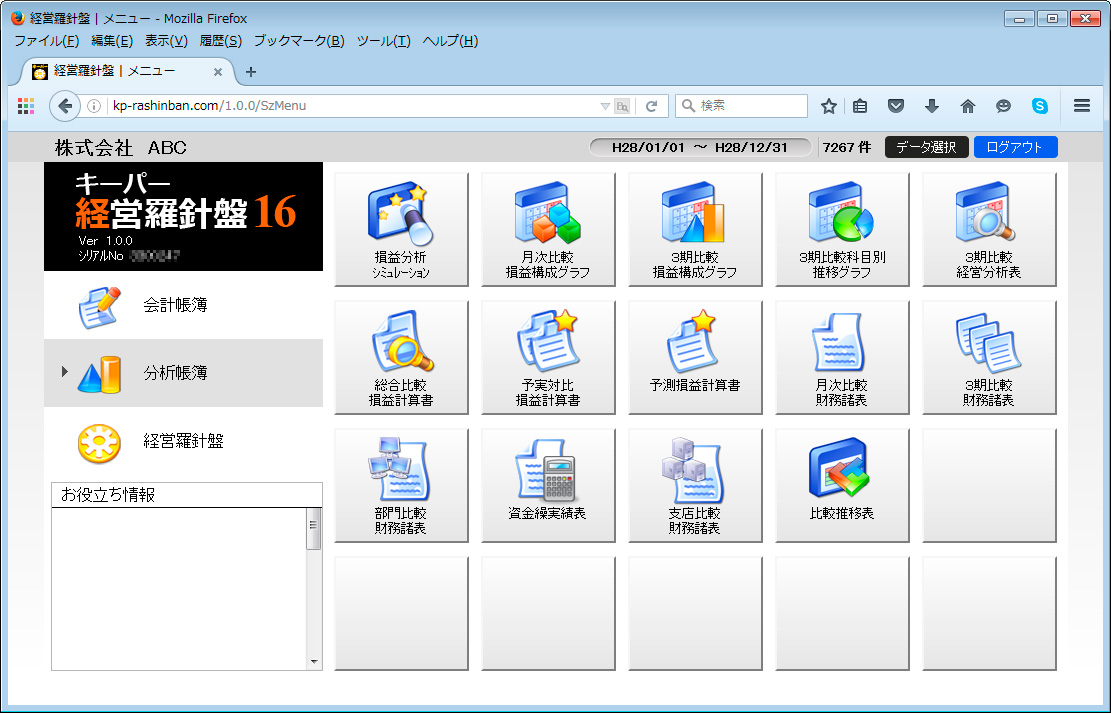Open the ヘルプ menu
The image size is (1111, 713).
tap(450, 41)
